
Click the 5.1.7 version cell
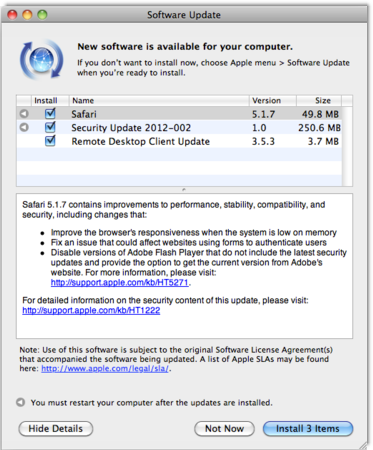tap(263, 114)
